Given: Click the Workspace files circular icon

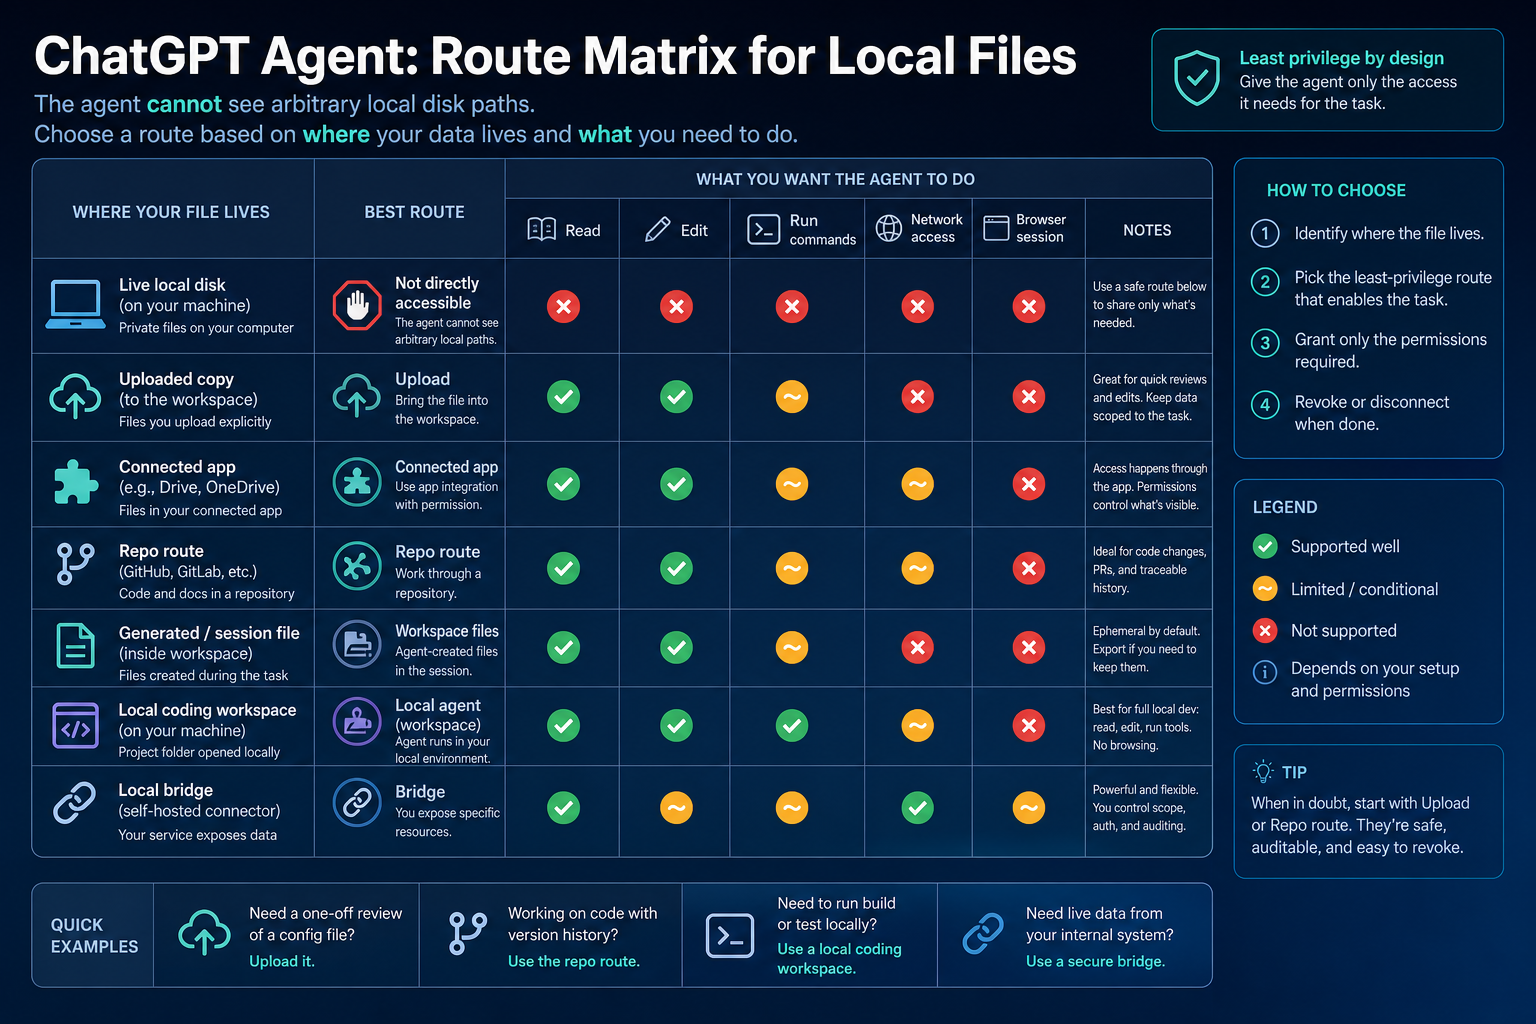Looking at the screenshot, I should pos(357,645).
